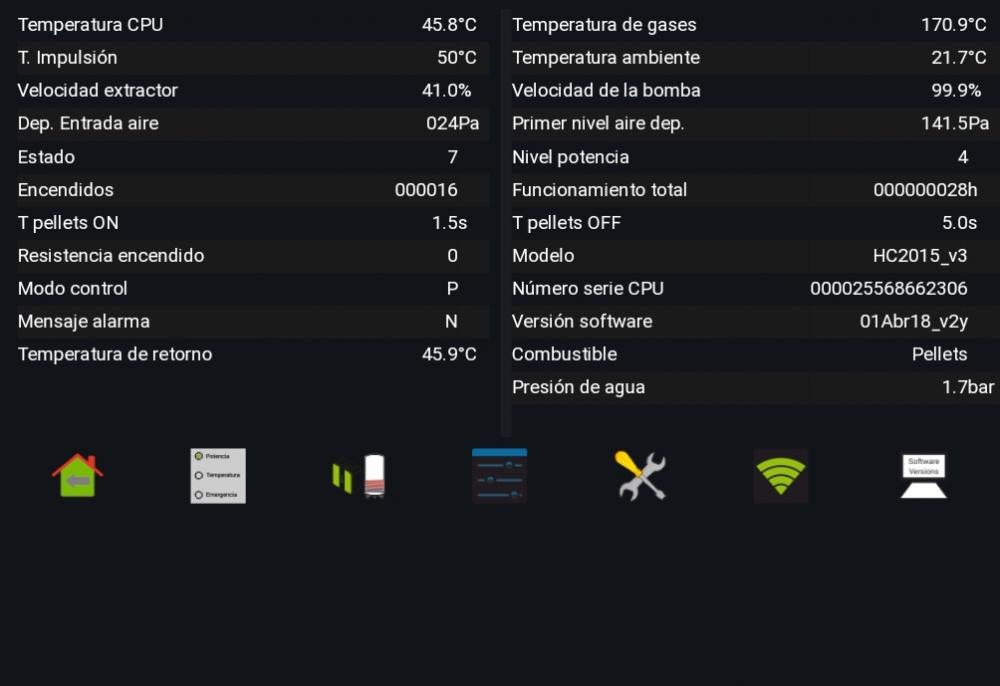Open the sliders settings panel icon
1000x686 pixels.
(499, 476)
